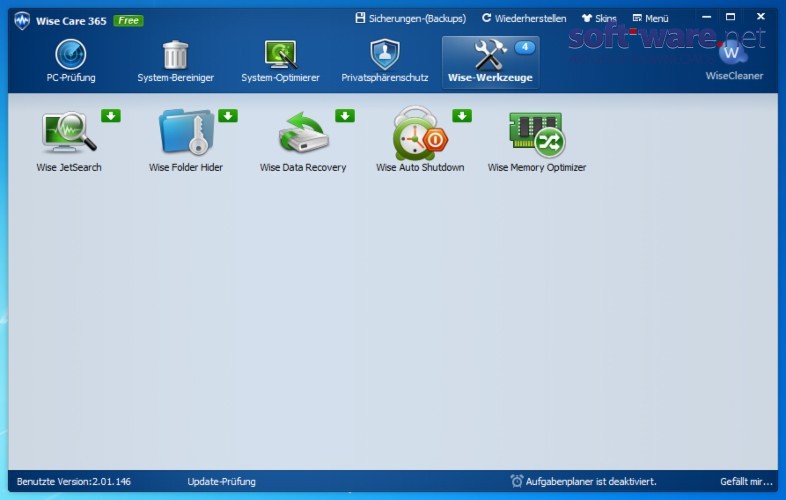Open the Menü dropdown
Viewport: 786px width, 500px height.
click(651, 19)
